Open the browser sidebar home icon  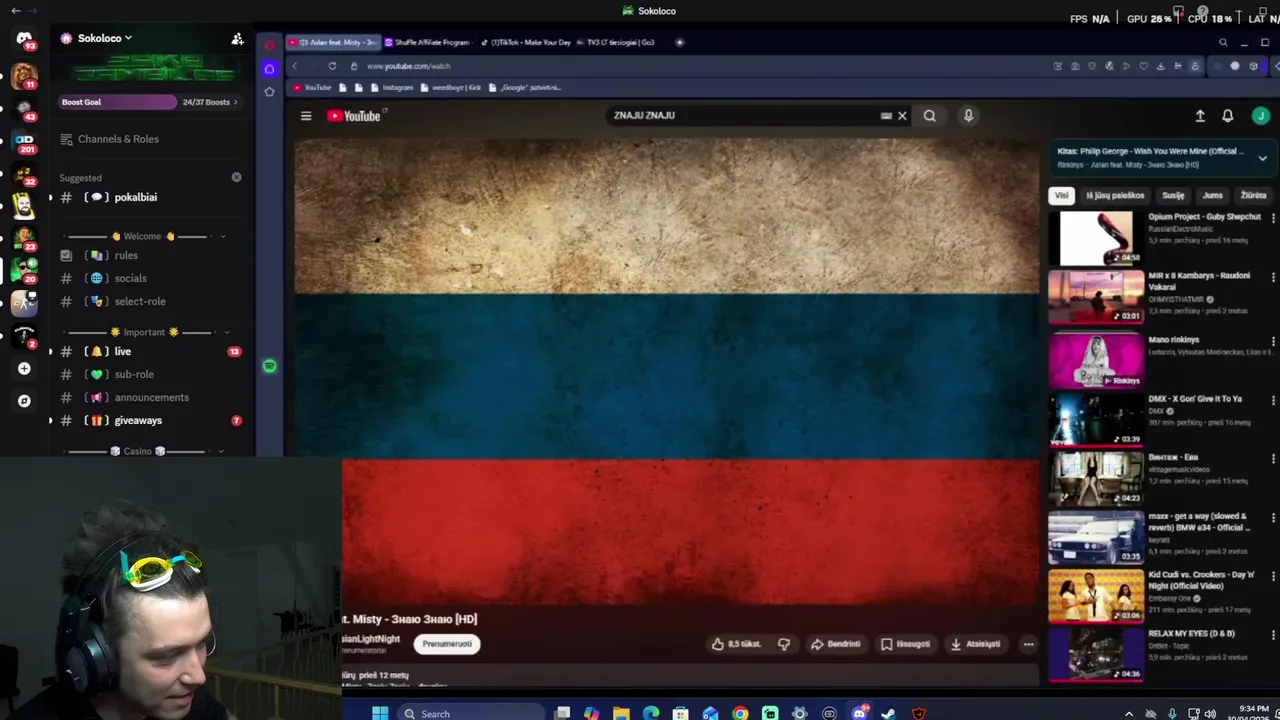click(x=269, y=68)
